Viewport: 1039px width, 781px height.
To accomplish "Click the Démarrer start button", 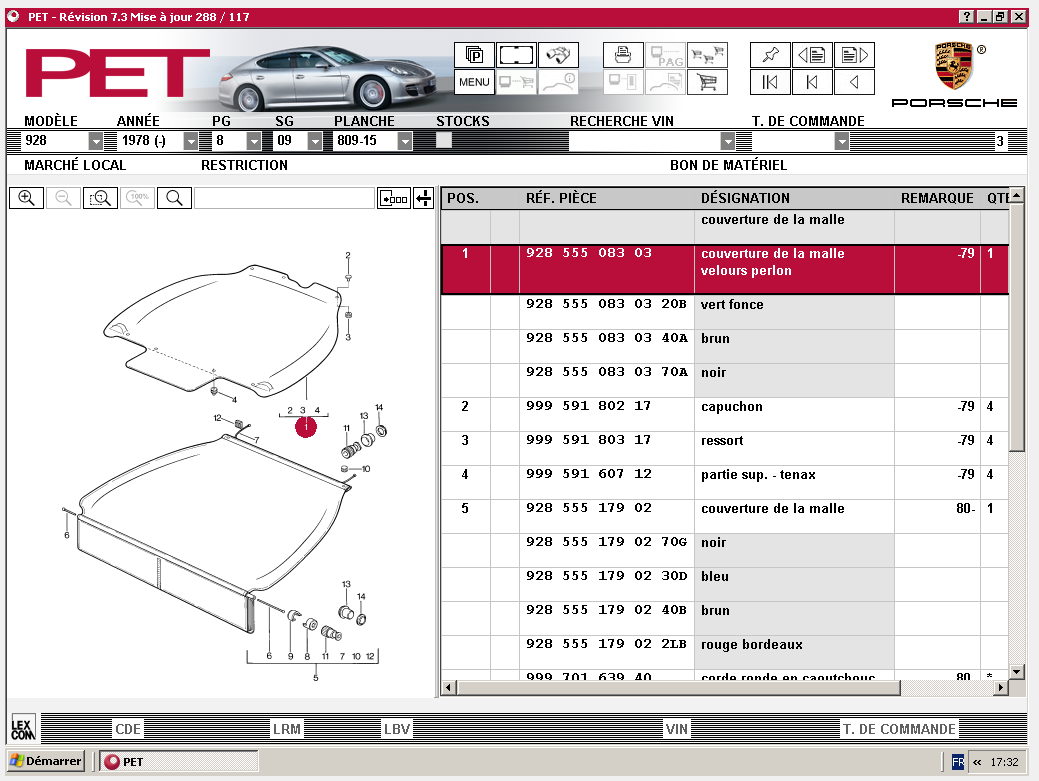I will point(46,761).
